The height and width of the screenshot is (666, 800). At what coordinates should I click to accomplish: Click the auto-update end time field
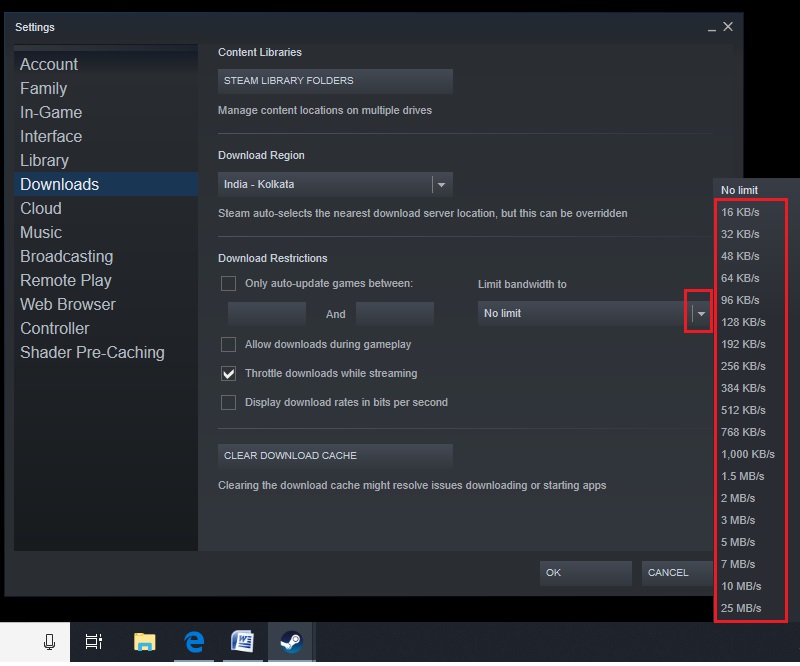pyautogui.click(x=395, y=314)
